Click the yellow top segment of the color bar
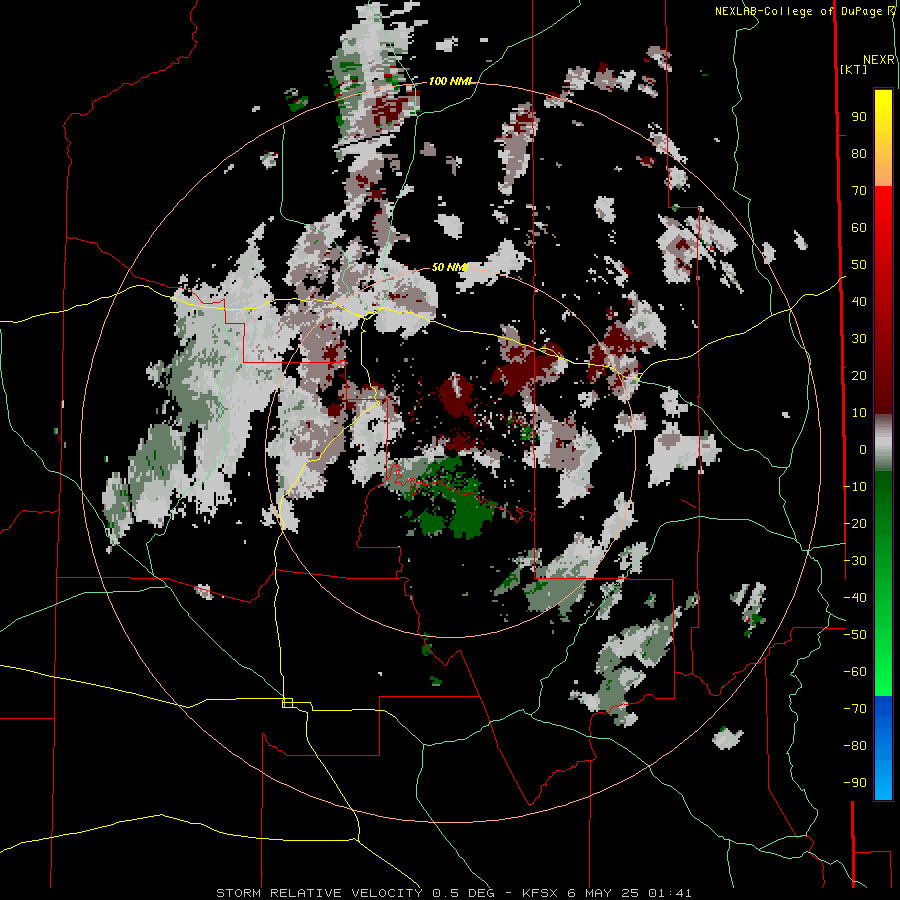Viewport: 900px width, 900px height. tap(883, 138)
